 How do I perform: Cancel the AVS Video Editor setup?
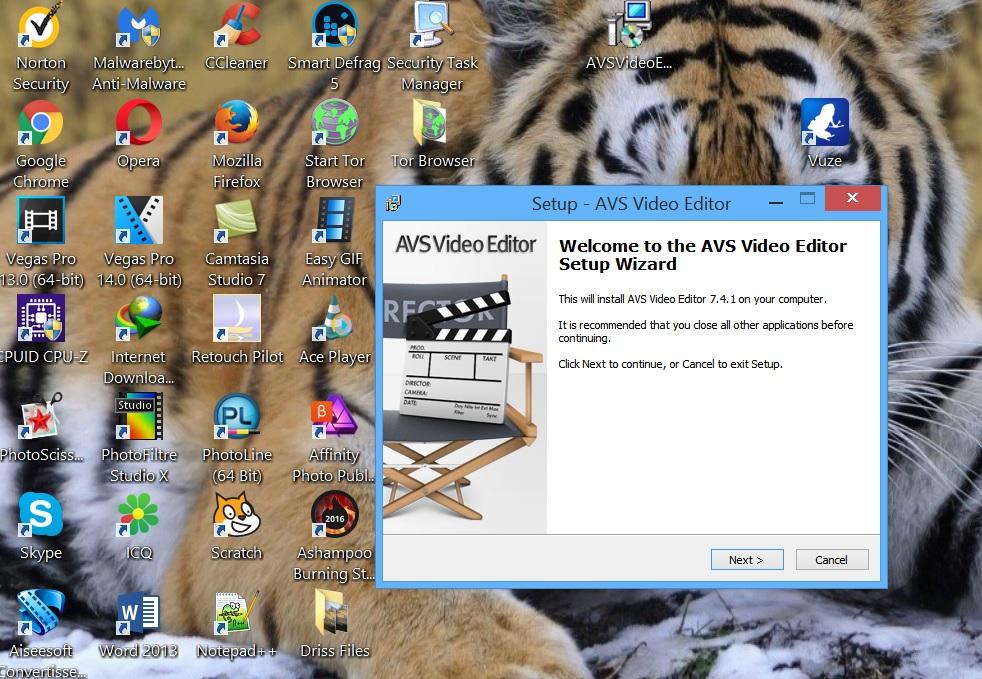[832, 560]
